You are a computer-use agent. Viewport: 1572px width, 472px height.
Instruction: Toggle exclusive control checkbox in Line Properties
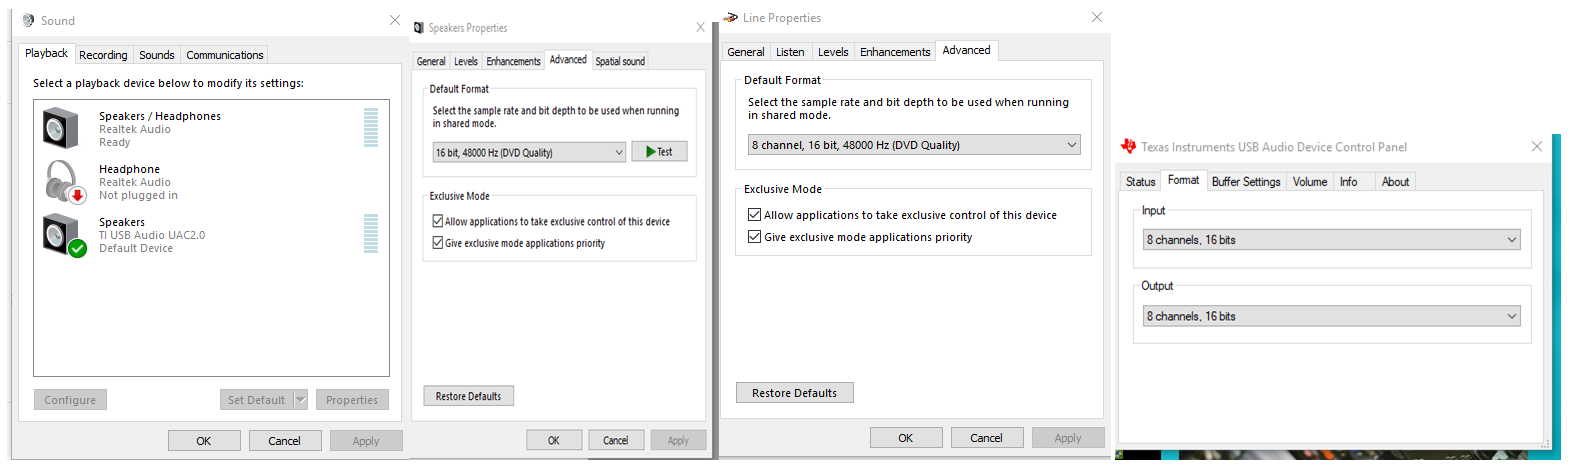pyautogui.click(x=754, y=215)
